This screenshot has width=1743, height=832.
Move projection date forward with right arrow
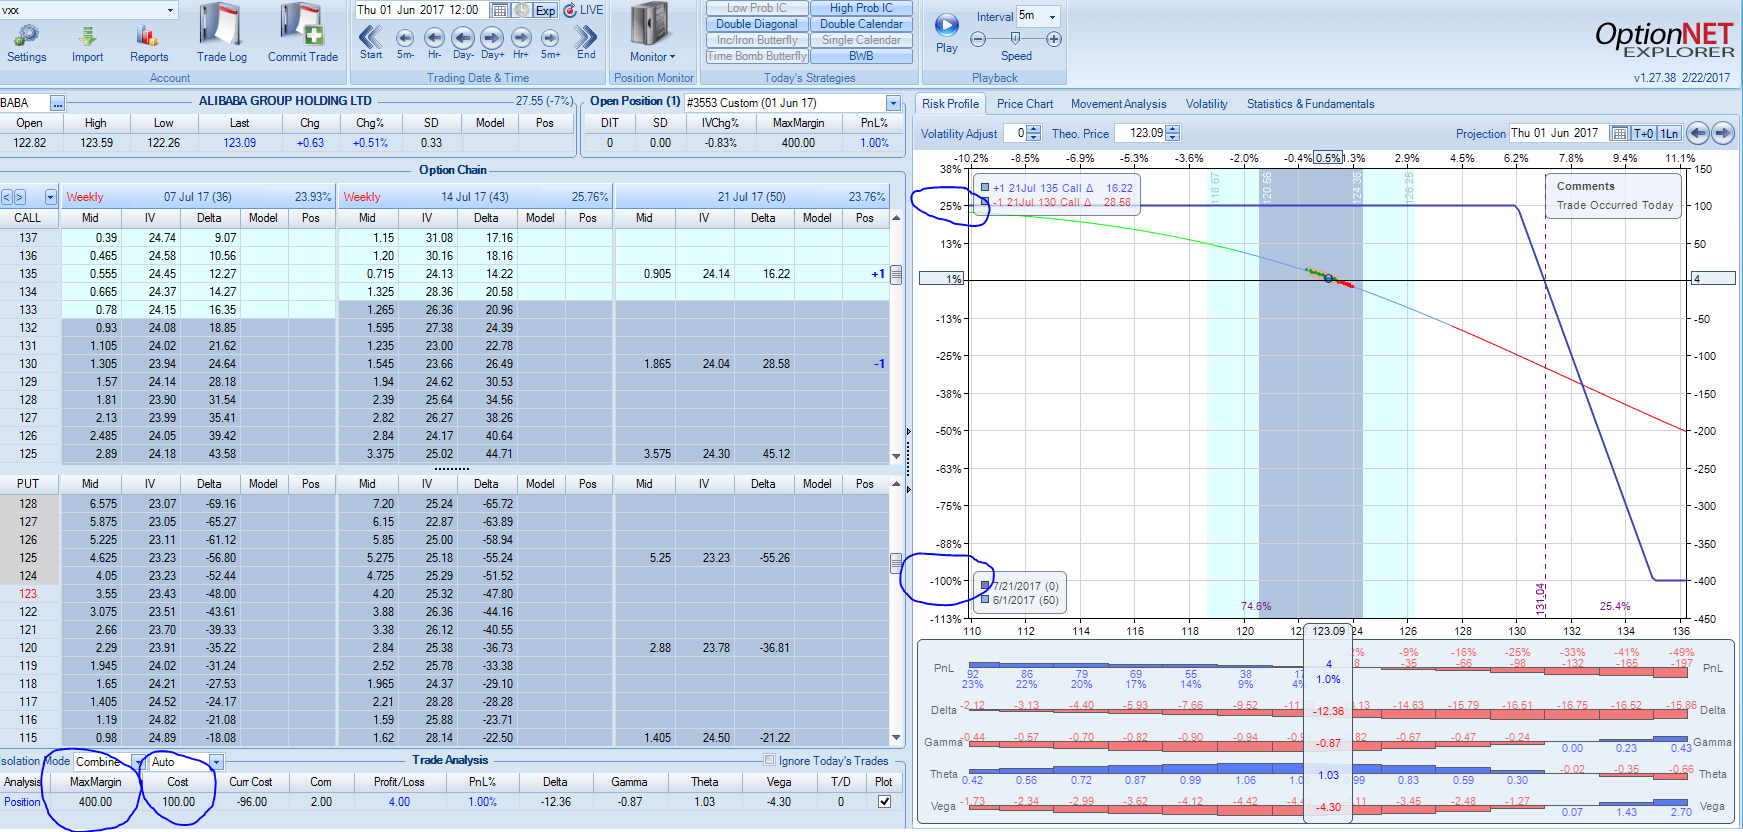pos(1722,133)
